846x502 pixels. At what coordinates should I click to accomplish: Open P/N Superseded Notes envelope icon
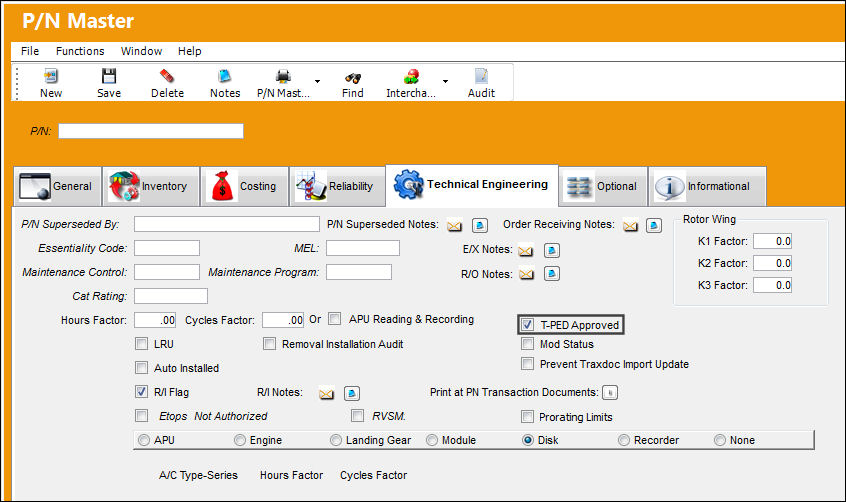pos(454,226)
